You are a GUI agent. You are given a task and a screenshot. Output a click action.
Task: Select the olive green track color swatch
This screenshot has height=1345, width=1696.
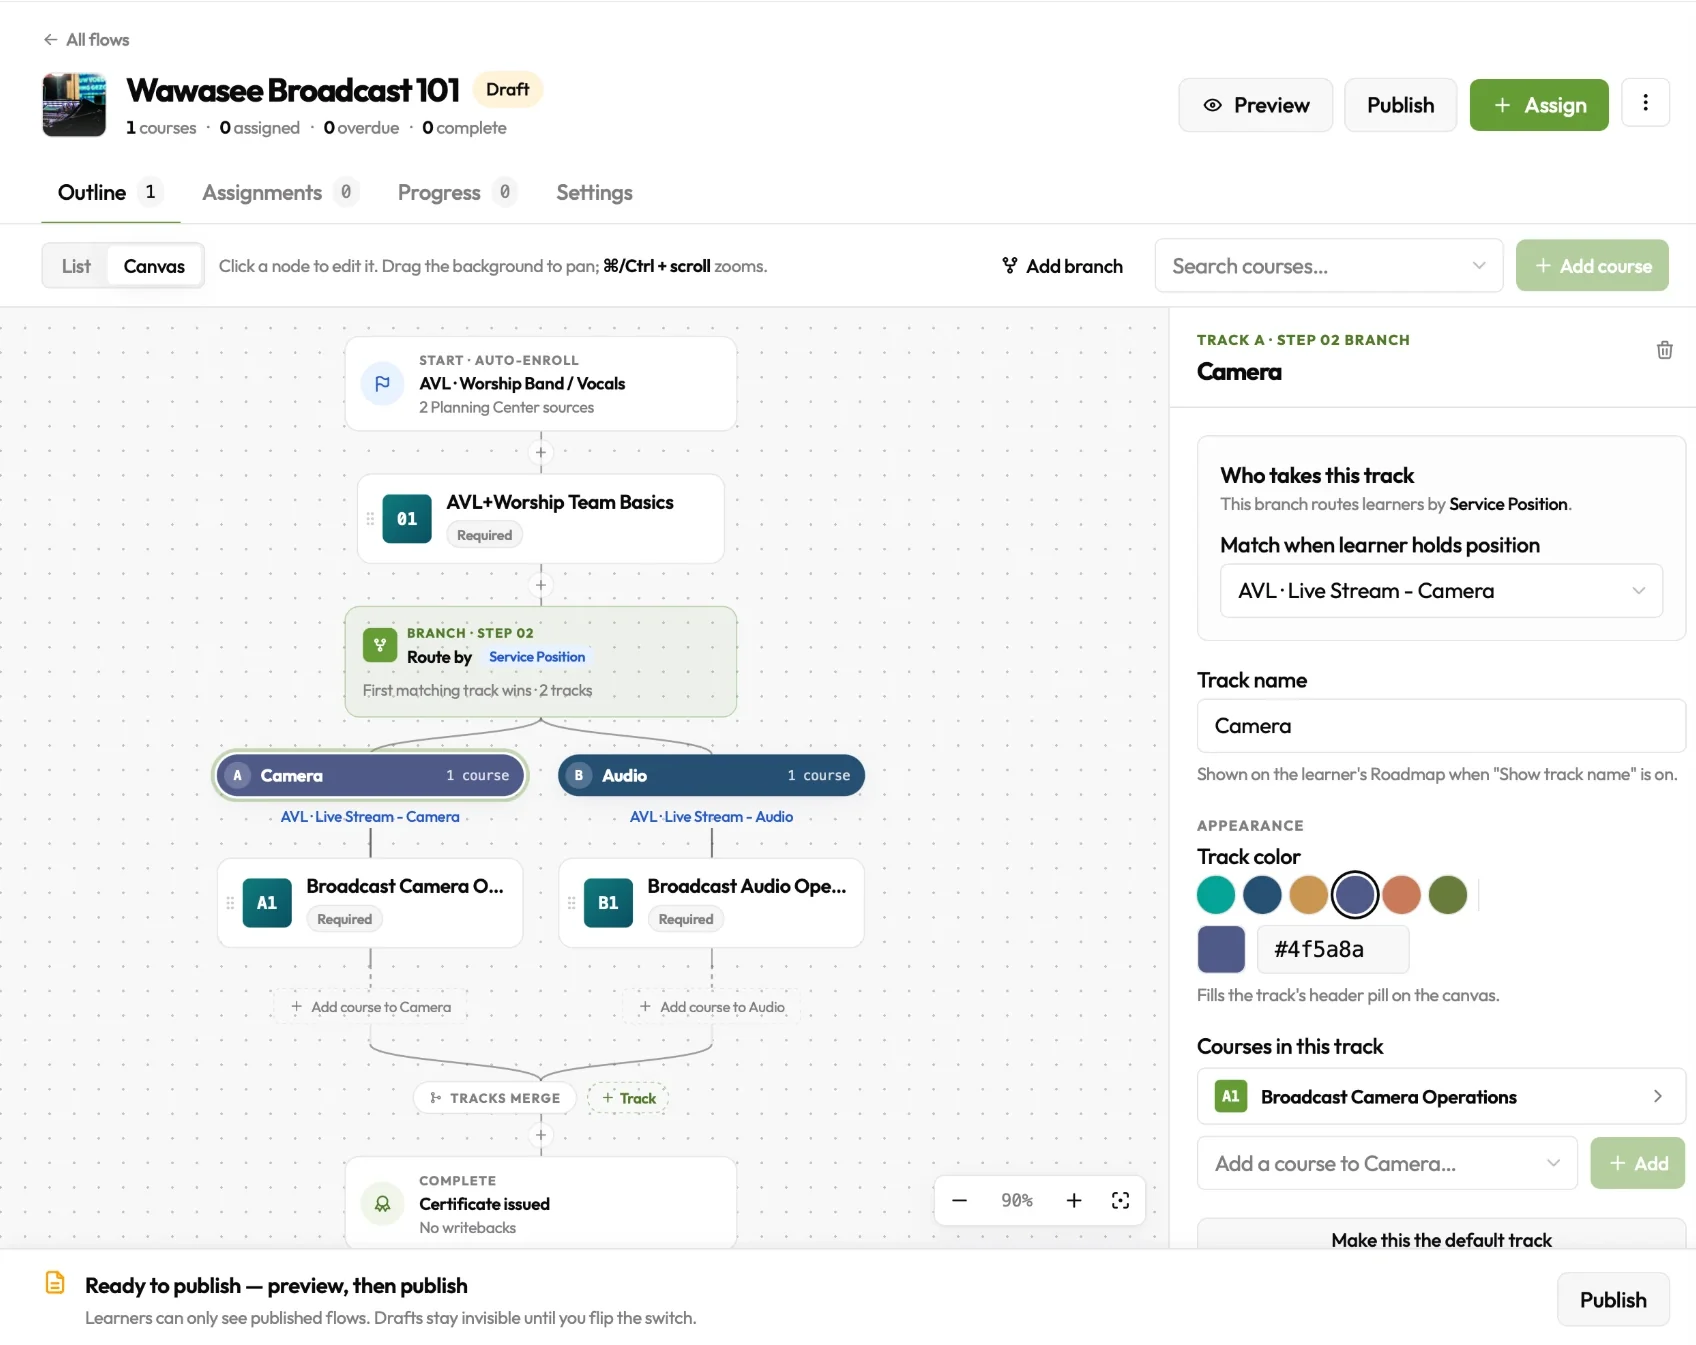[1448, 895]
